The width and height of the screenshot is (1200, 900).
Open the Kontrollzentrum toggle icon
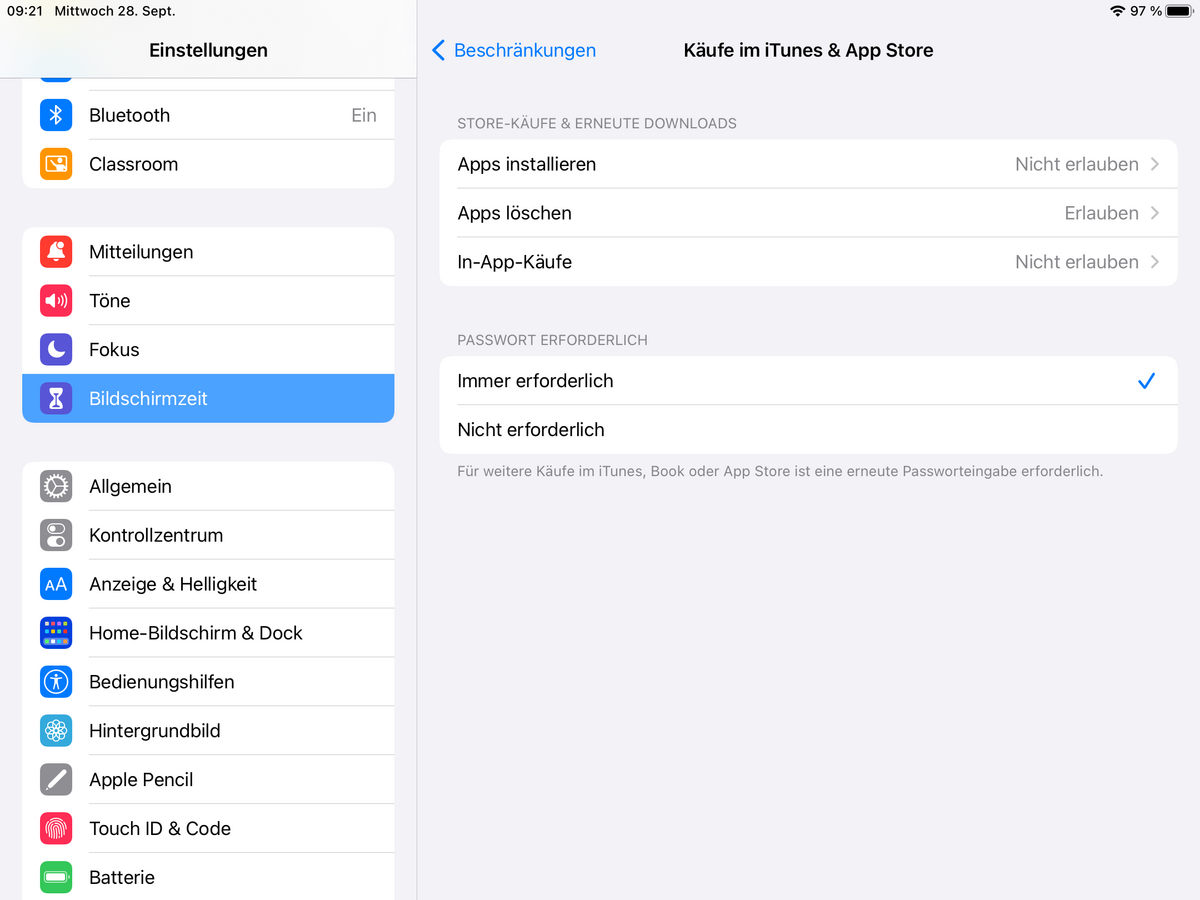(x=56, y=535)
